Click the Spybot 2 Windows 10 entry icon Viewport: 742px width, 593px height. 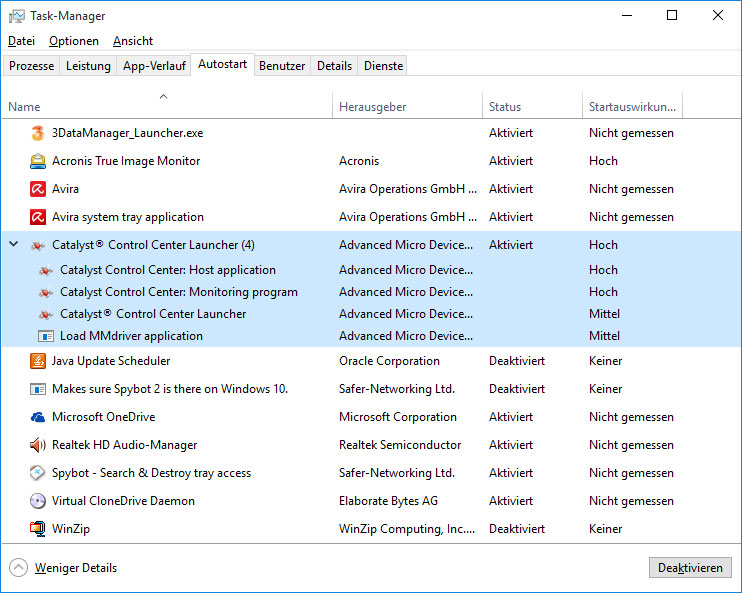pos(37,389)
